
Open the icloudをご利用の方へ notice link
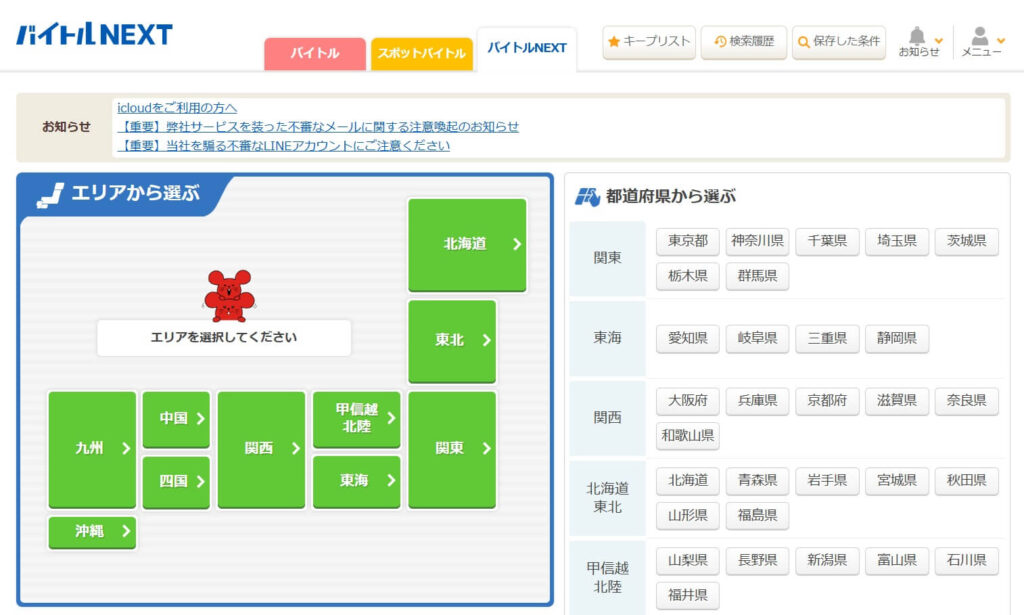177,108
